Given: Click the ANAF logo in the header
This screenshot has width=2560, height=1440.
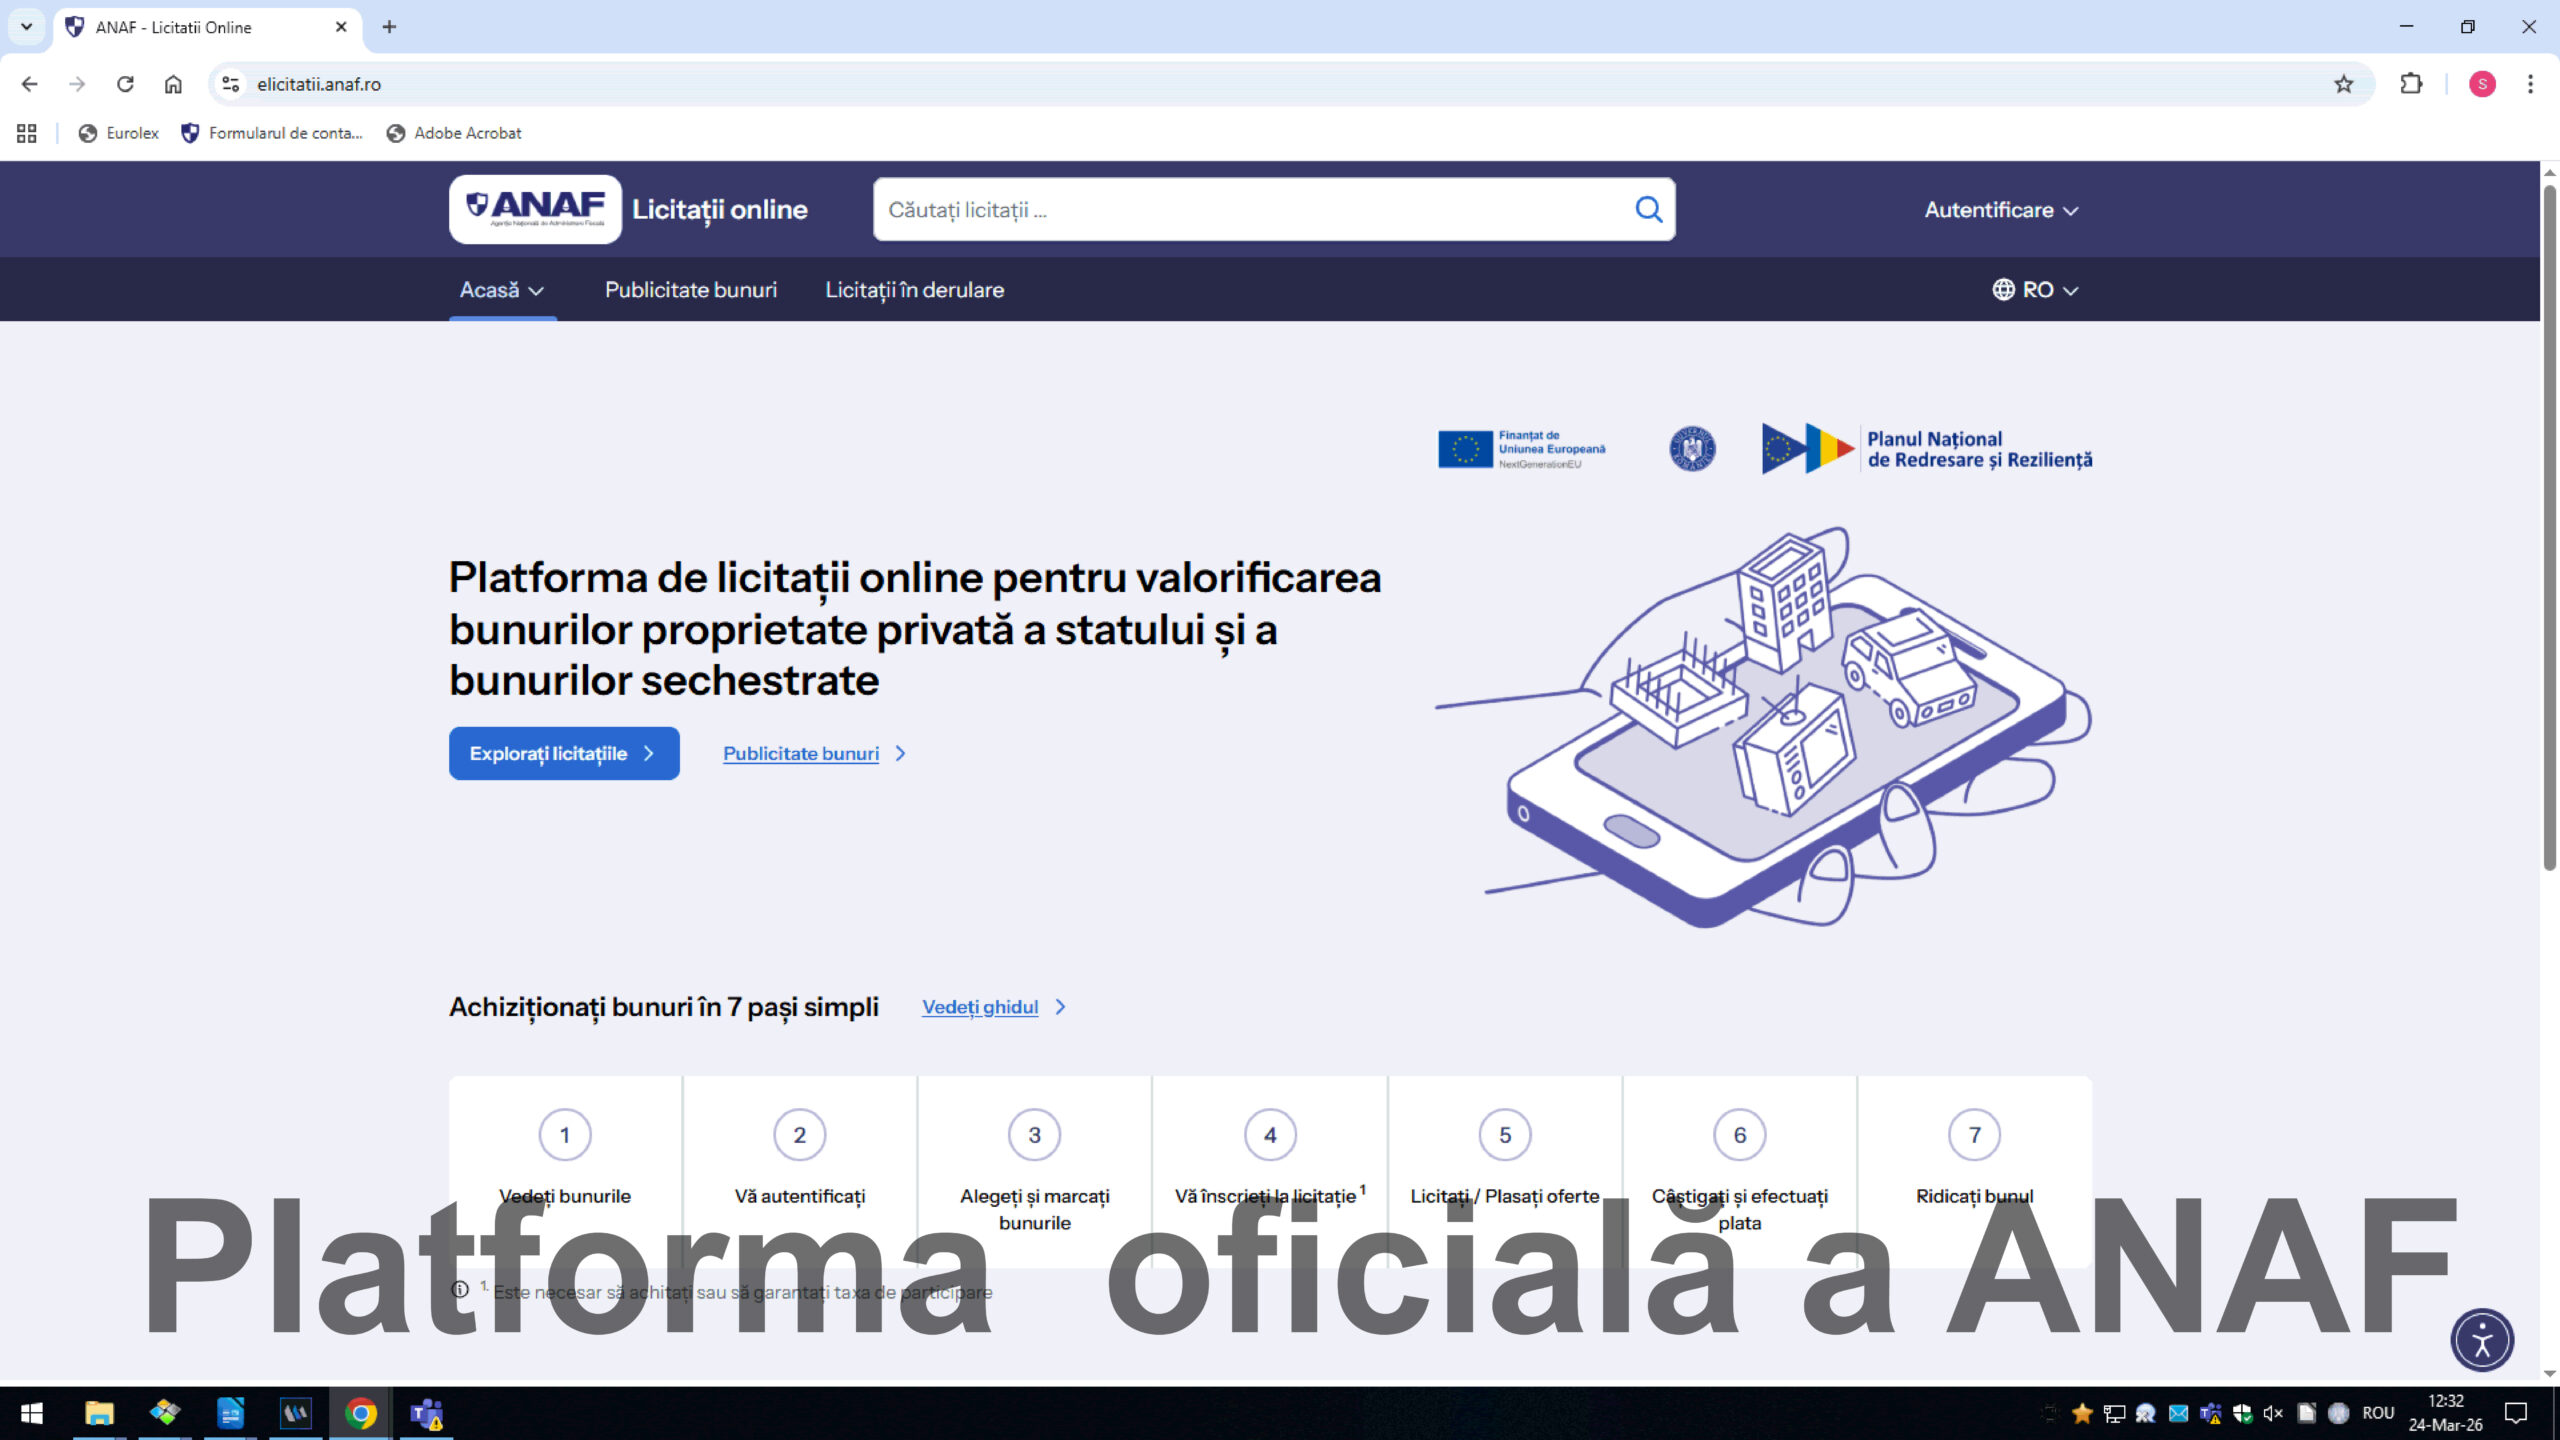Looking at the screenshot, I should tap(536, 209).
